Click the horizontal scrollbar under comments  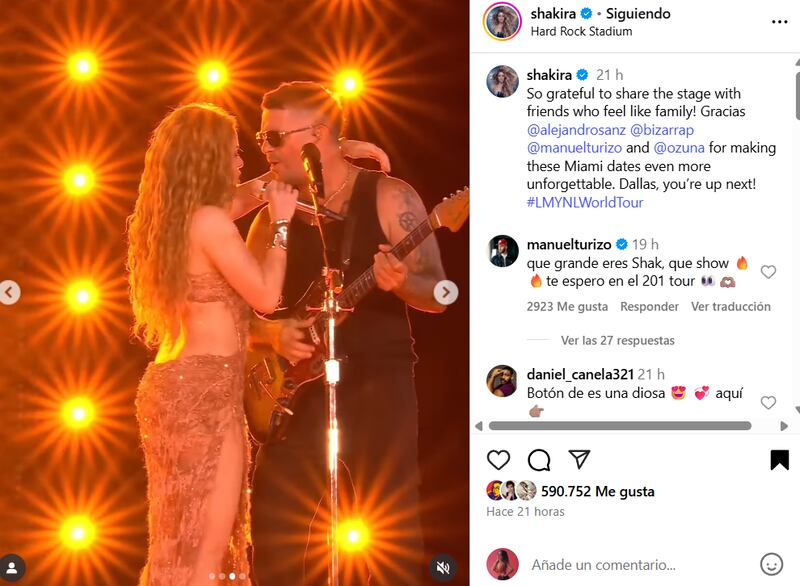coord(620,426)
